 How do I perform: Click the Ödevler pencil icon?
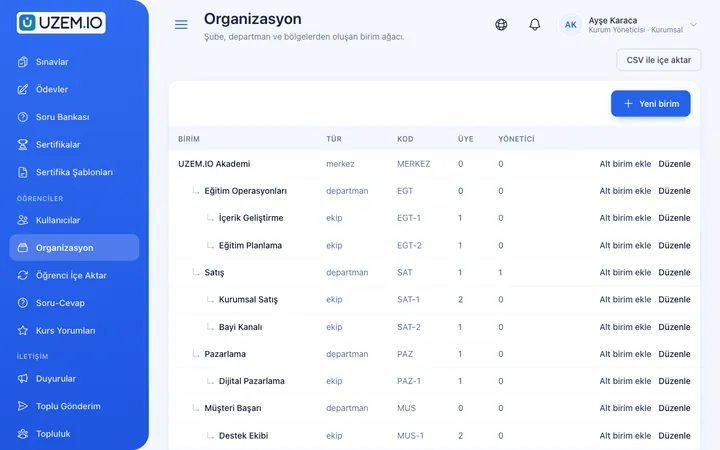point(22,90)
